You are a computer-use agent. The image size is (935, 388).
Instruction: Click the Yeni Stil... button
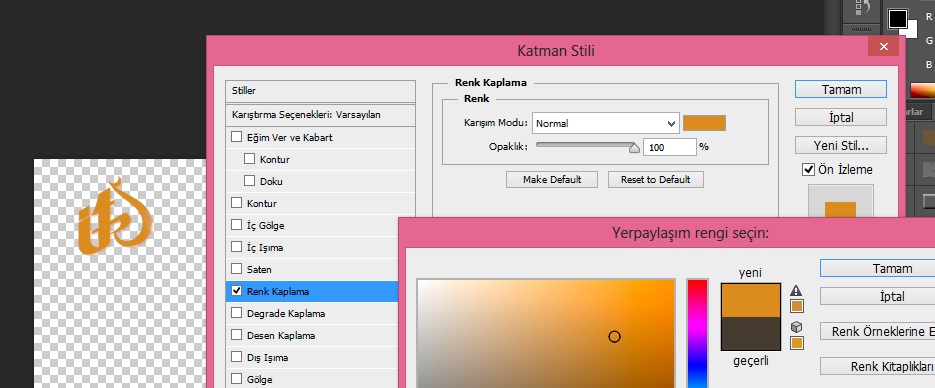(841, 145)
